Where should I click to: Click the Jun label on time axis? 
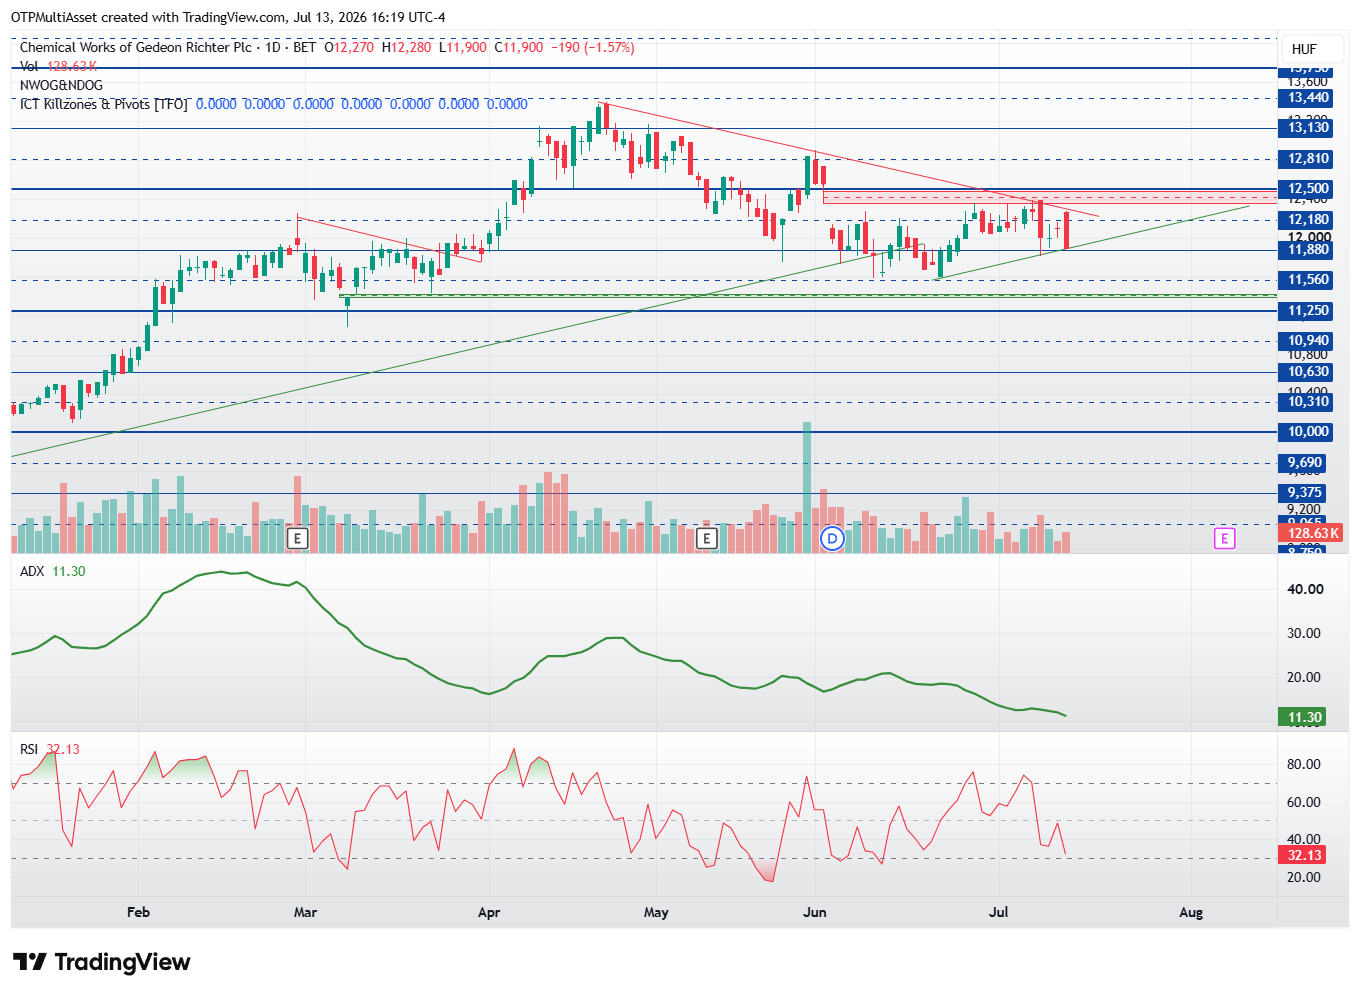pyautogui.click(x=815, y=912)
